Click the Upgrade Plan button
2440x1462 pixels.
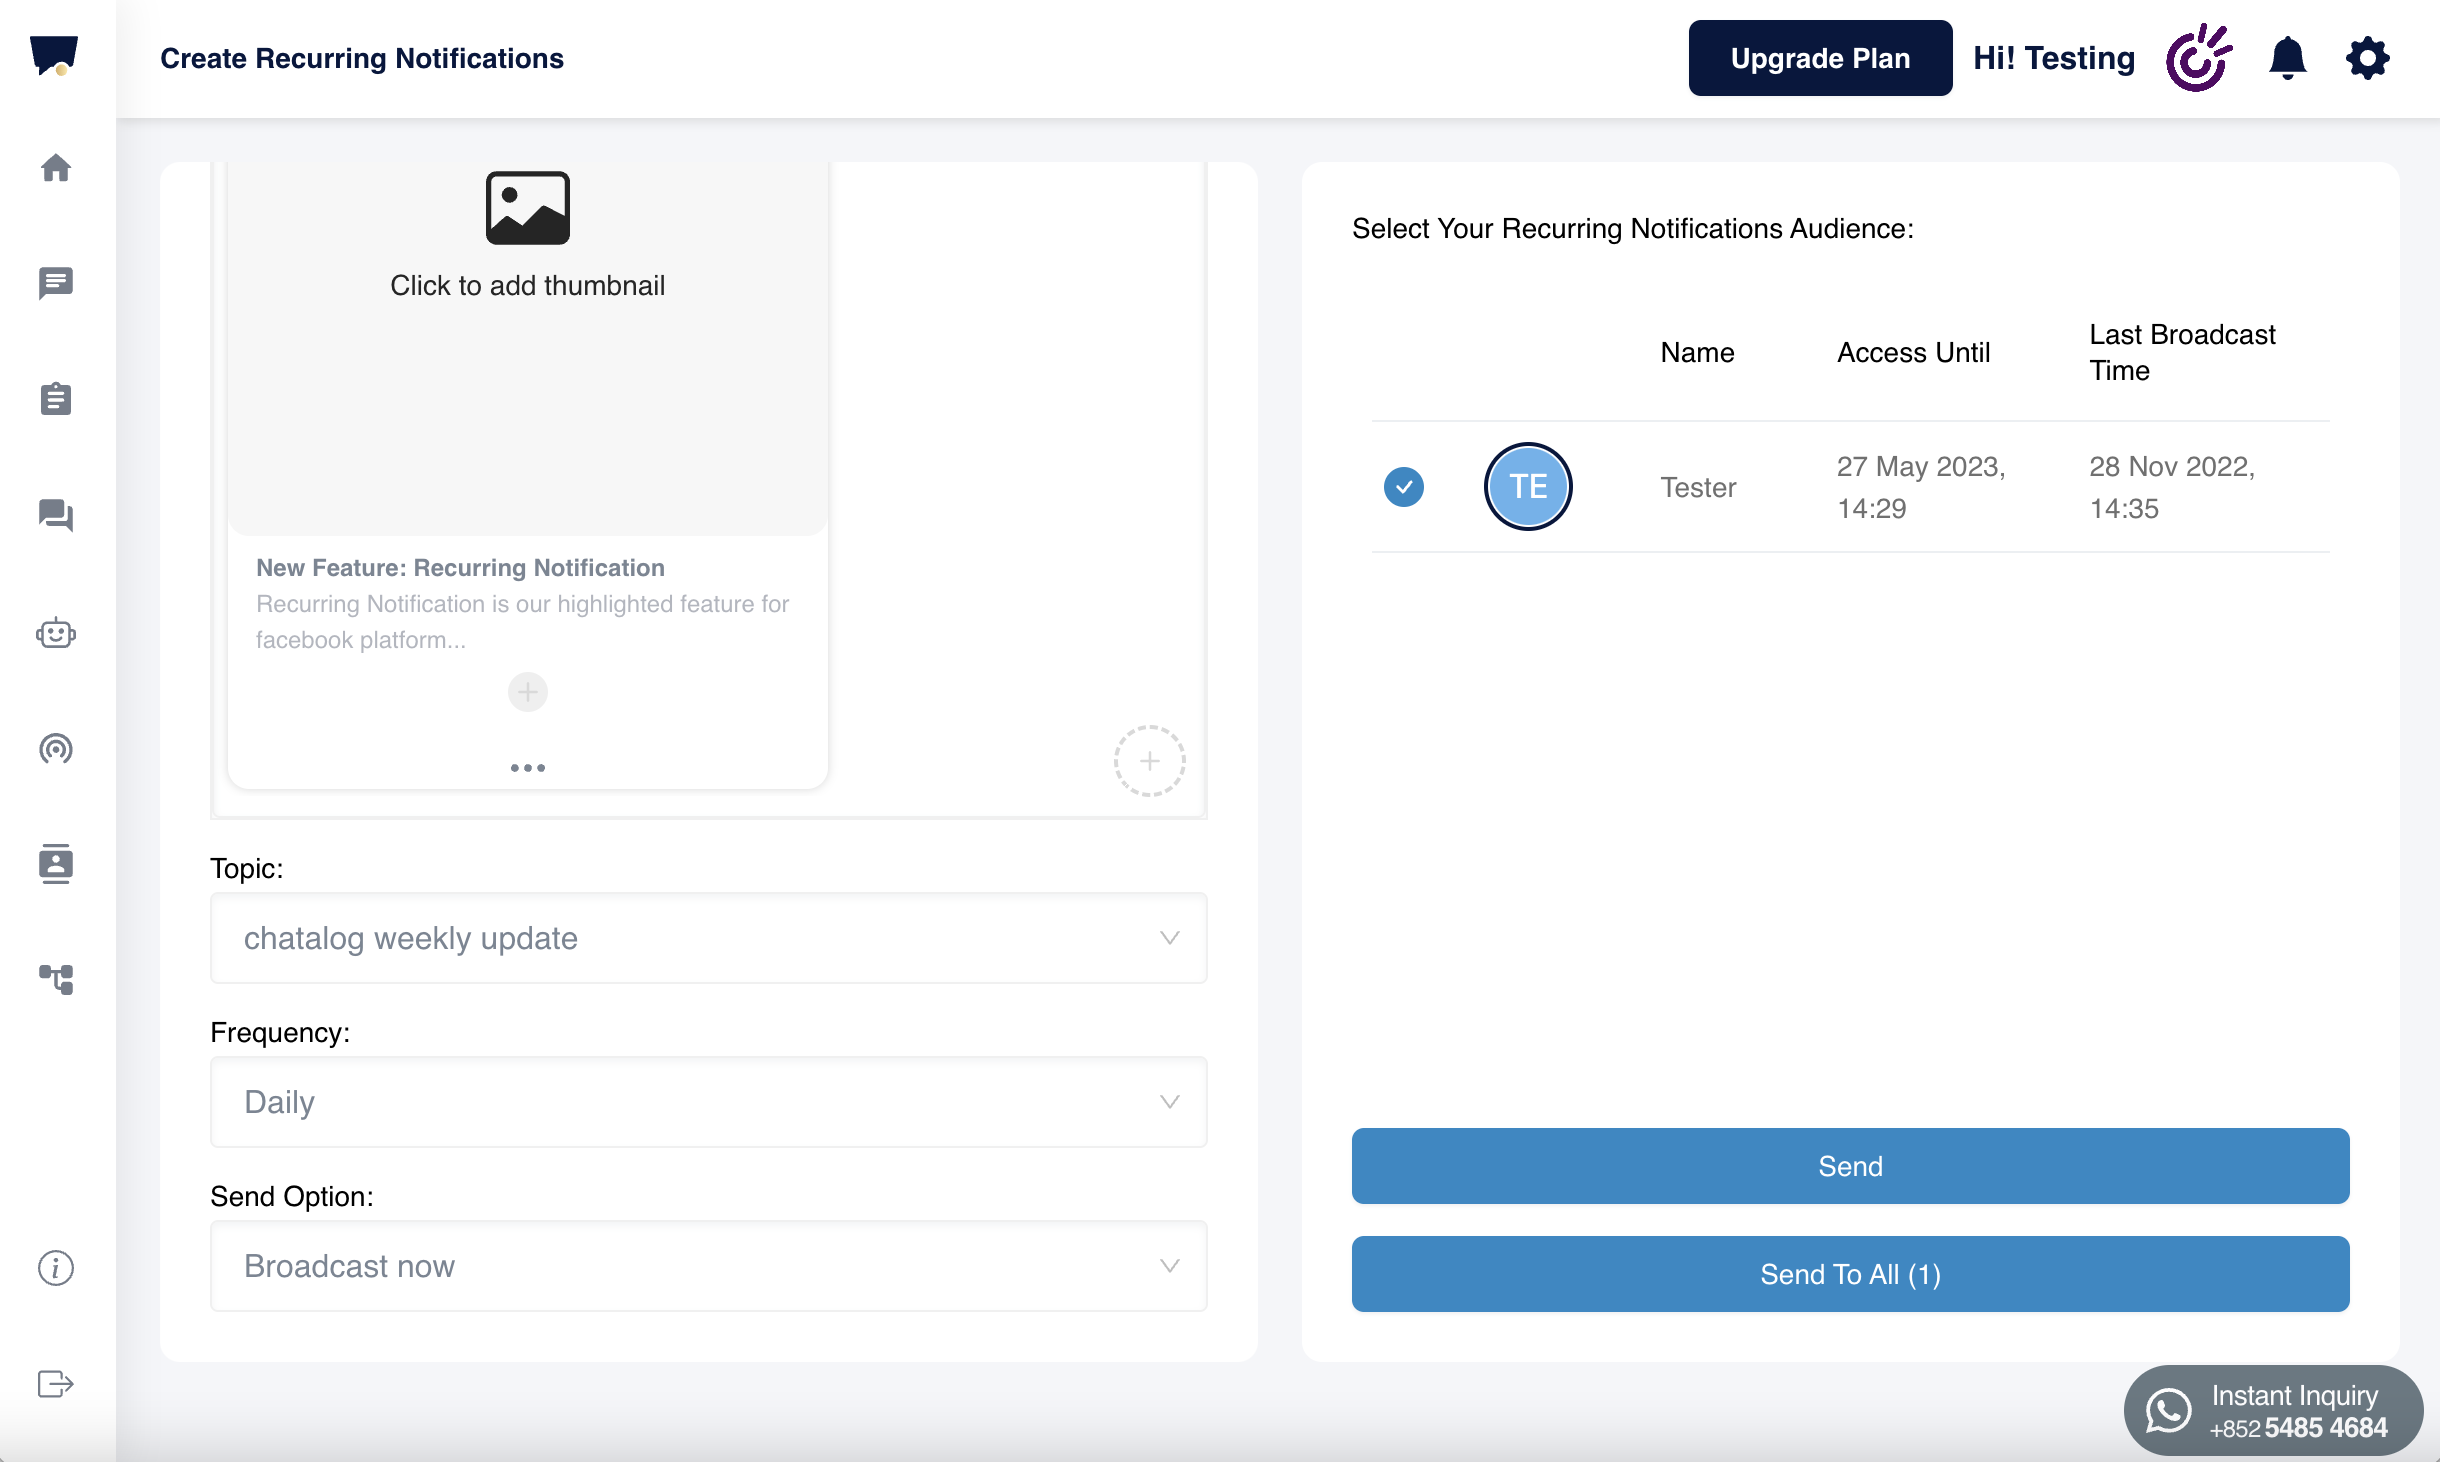pyautogui.click(x=1820, y=58)
